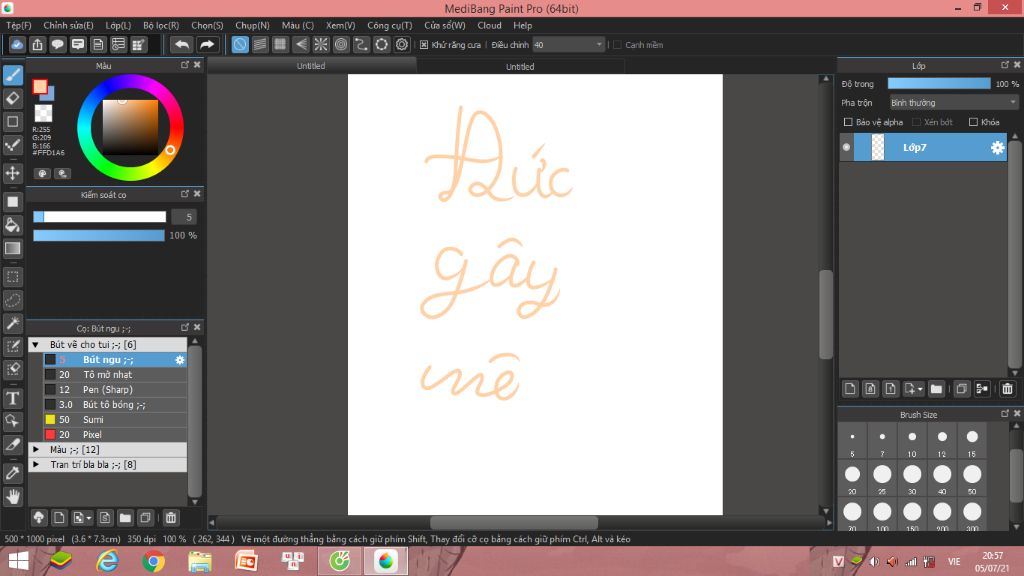
Task: Click the brush size slider bar
Action: click(x=99, y=217)
